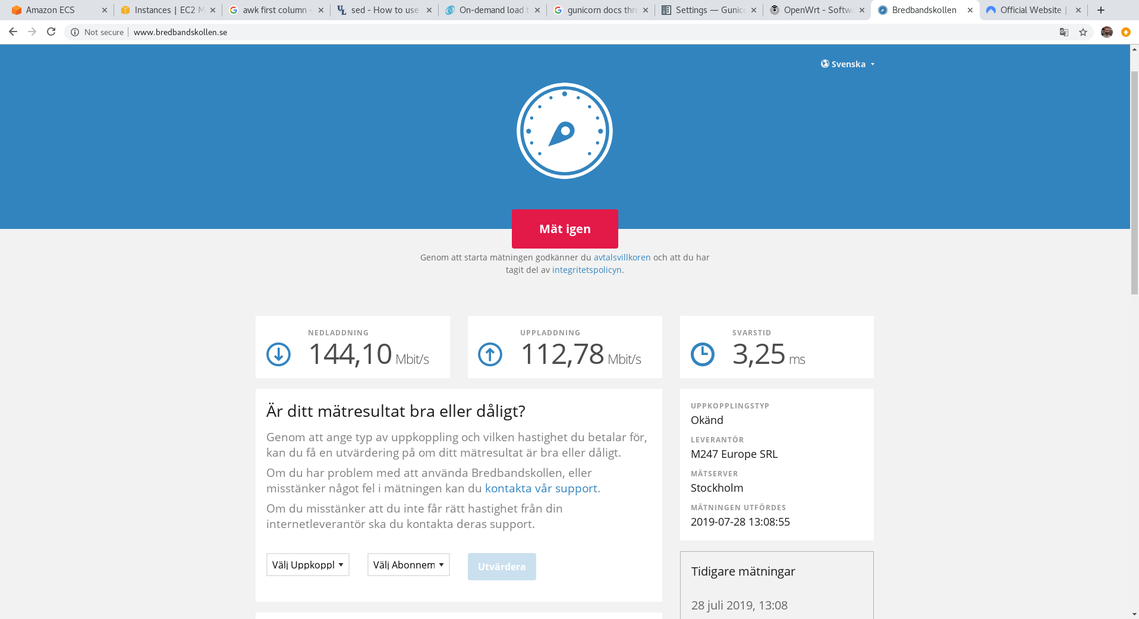The width and height of the screenshot is (1139, 619).
Task: Reload the Bredbandskollen page
Action: [51, 32]
